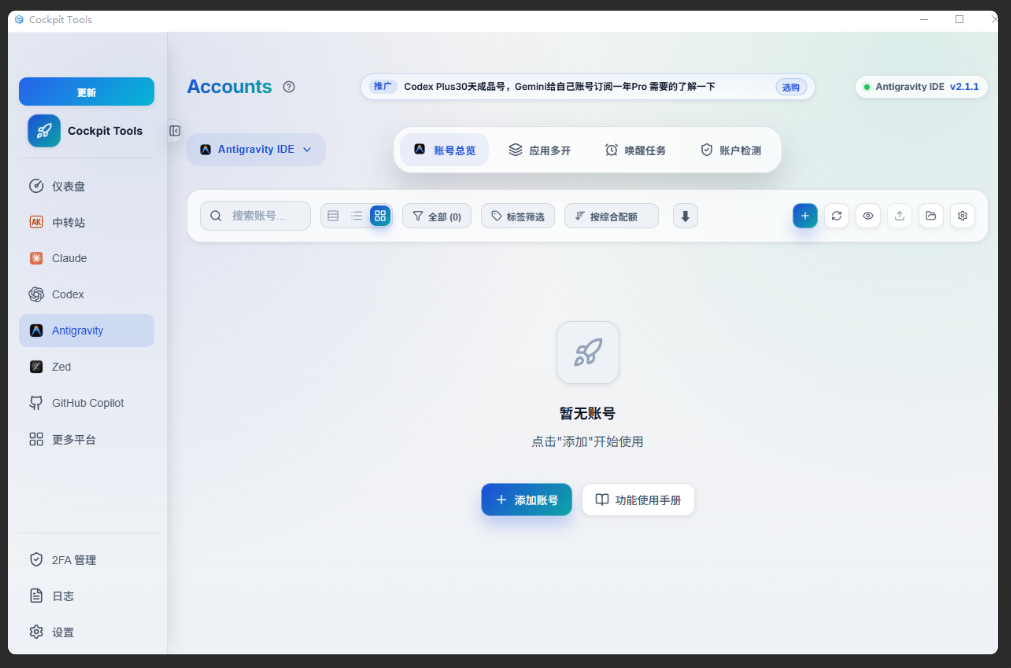Show 更多平台 more platforms
This screenshot has height=668, width=1011.
point(86,440)
